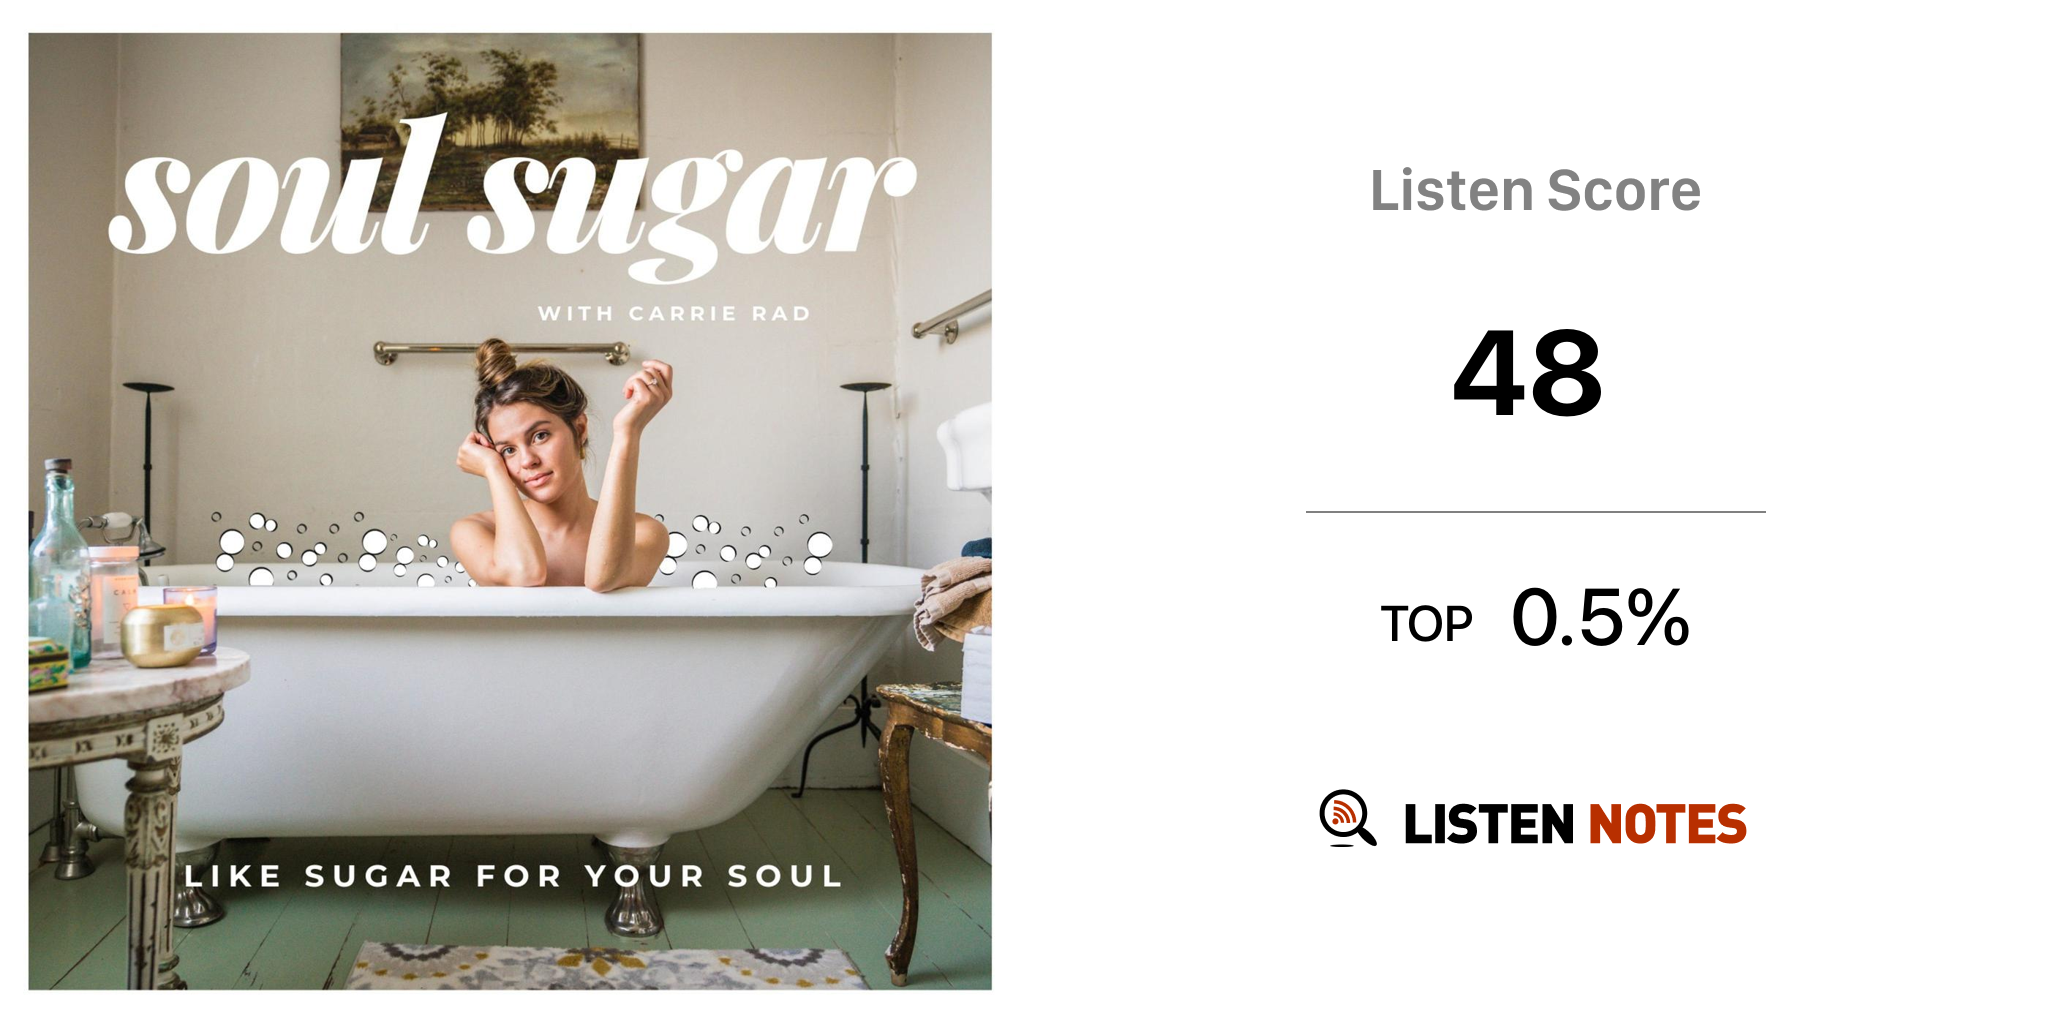Click the TOP label text
2048x1024 pixels.
click(x=1426, y=624)
